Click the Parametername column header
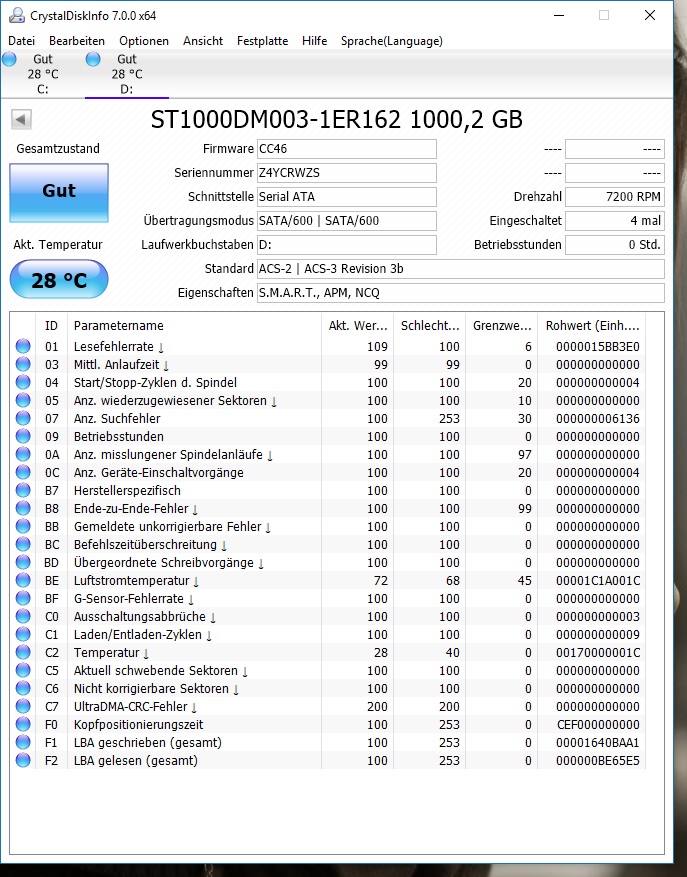 coord(194,326)
